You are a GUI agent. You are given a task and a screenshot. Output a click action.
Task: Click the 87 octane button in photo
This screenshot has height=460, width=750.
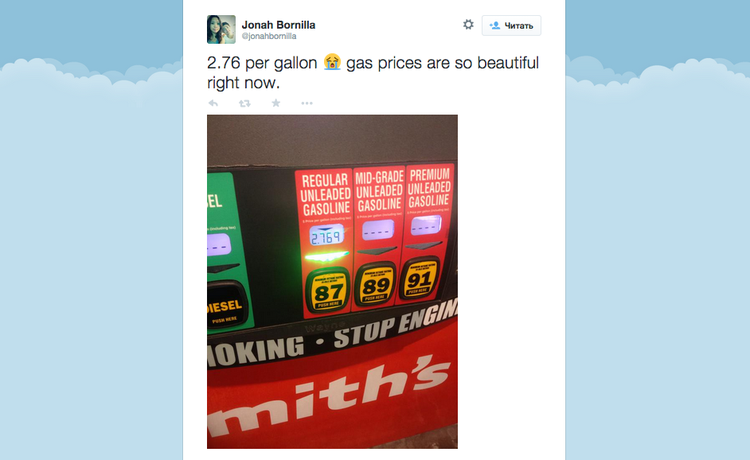coord(328,291)
